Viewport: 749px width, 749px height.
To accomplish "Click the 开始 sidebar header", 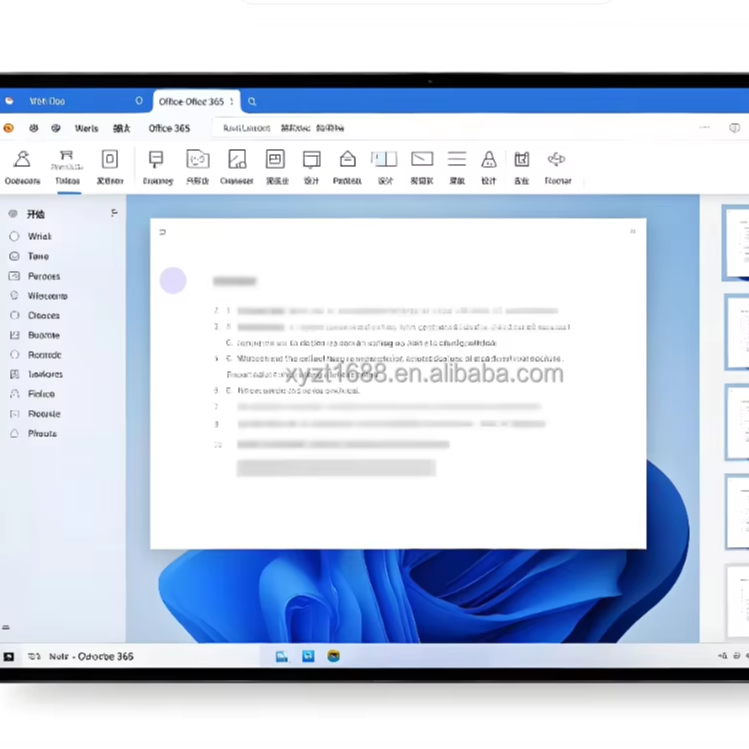I will [x=35, y=214].
